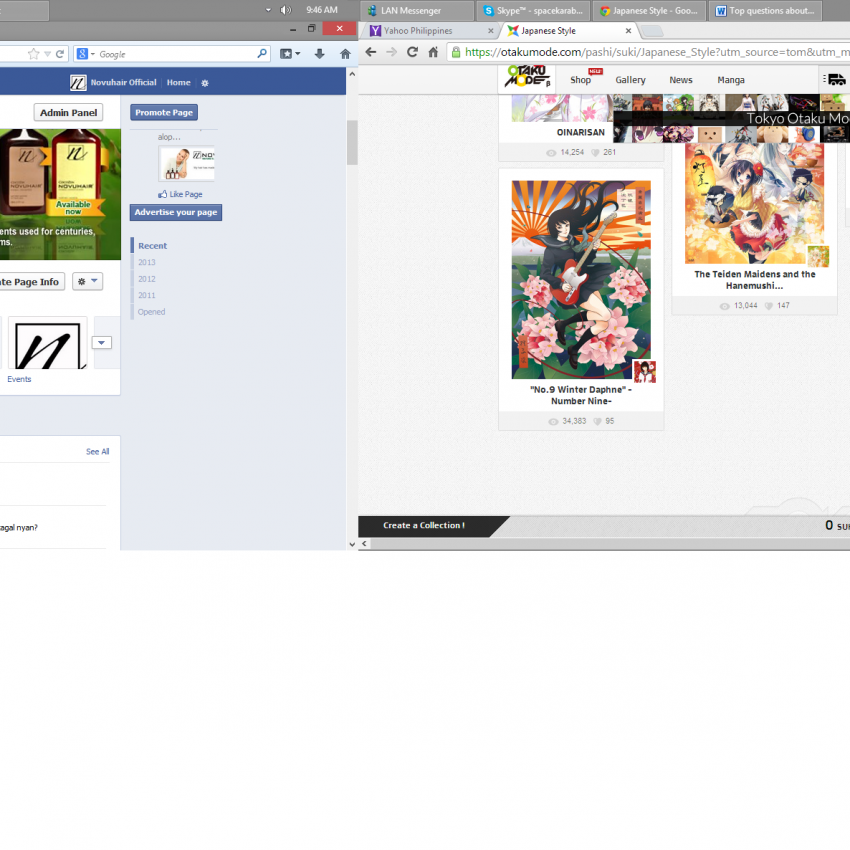Click the volume speaker tray icon
Viewport: 850px width, 850px height.
pos(285,10)
